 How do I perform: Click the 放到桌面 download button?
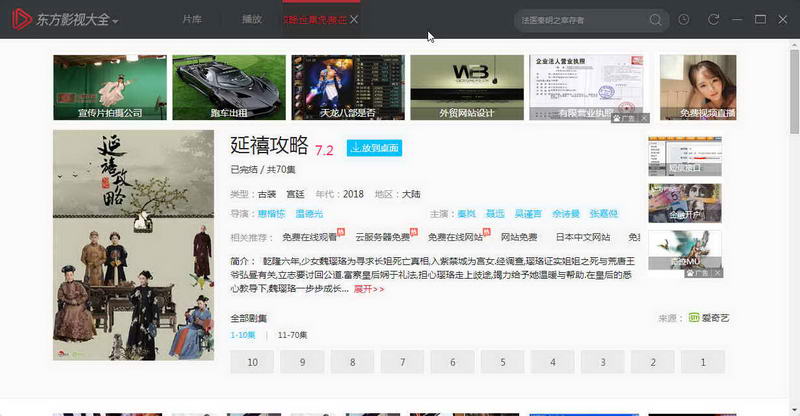(374, 148)
